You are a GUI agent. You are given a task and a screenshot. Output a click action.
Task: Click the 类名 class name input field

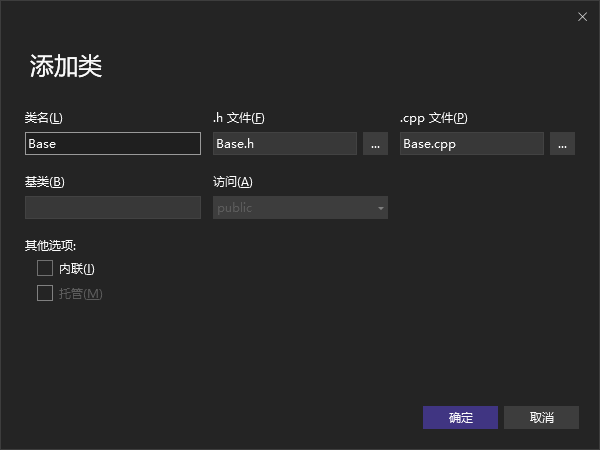pos(113,143)
